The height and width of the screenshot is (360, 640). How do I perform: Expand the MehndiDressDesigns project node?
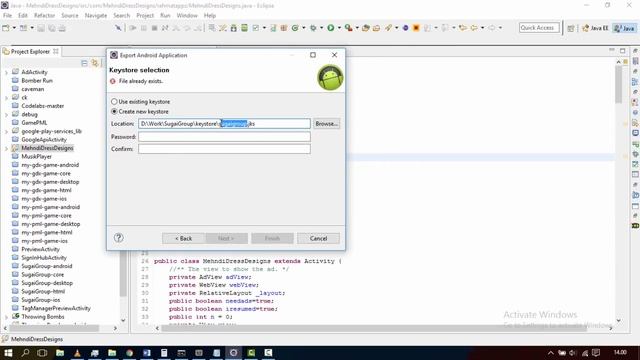pos(6,148)
